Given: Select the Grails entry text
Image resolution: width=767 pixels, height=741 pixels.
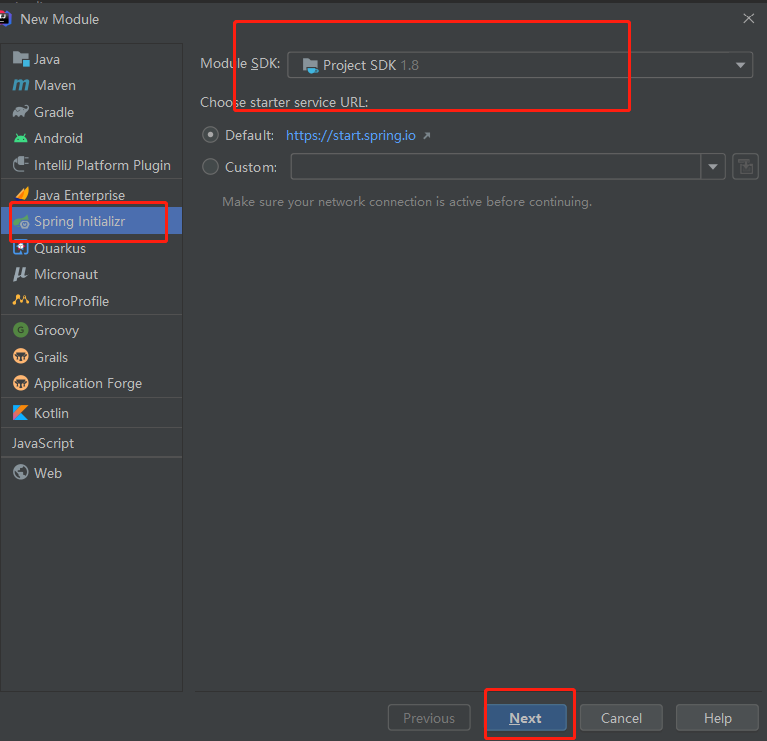Looking at the screenshot, I should [x=51, y=357].
